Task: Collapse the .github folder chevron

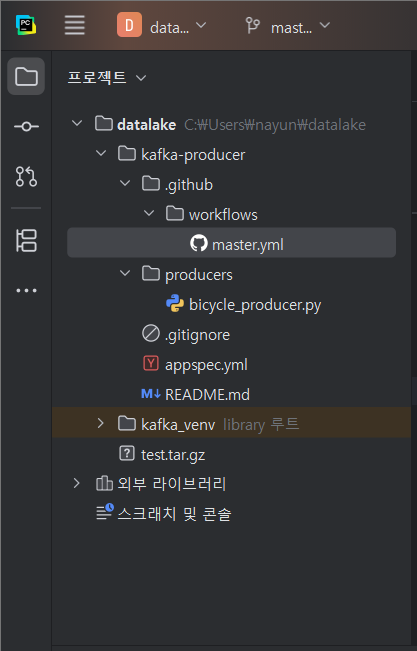Action: pos(125,183)
